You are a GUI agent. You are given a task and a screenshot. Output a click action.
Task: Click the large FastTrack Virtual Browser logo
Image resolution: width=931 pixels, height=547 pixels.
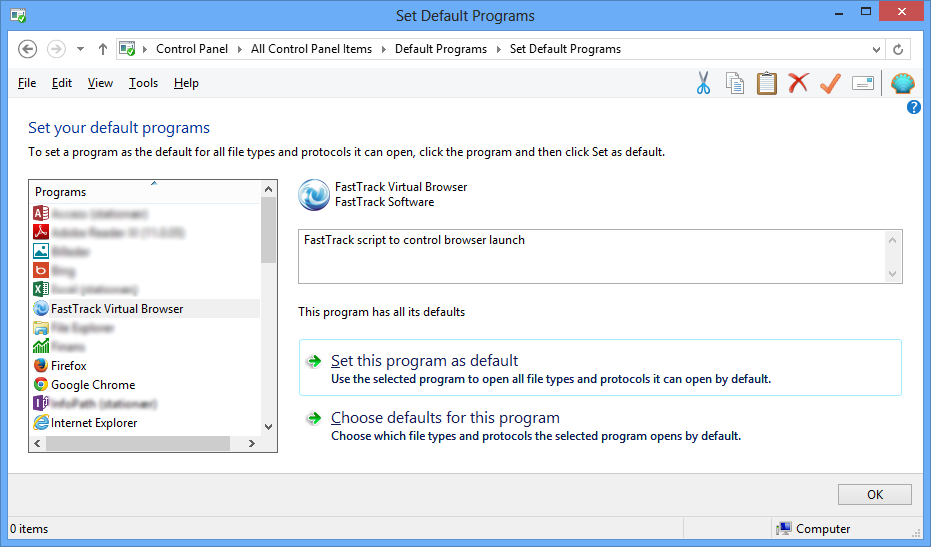pyautogui.click(x=314, y=195)
